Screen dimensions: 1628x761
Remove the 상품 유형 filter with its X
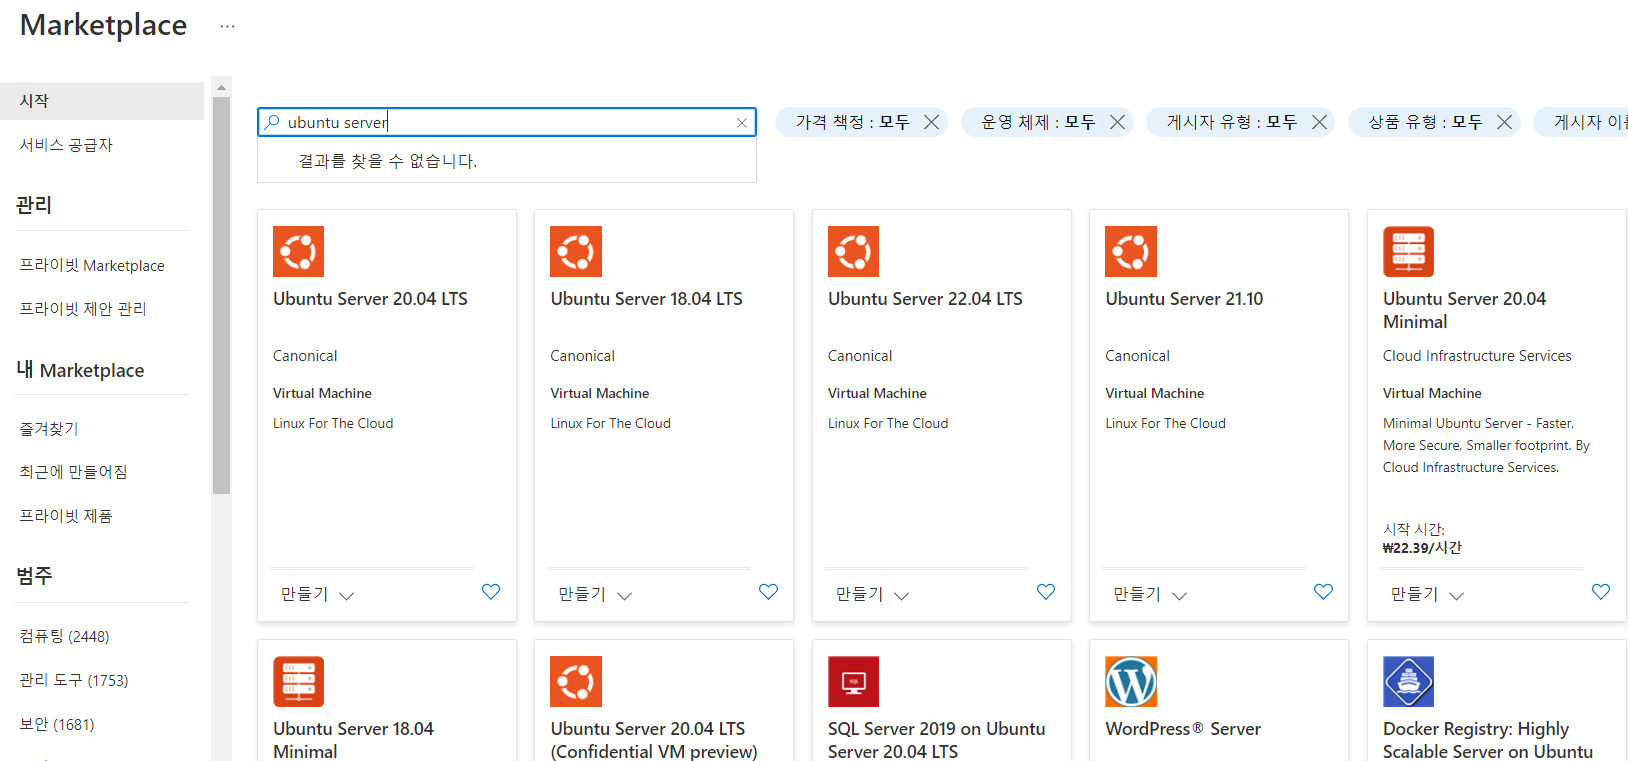coord(1504,122)
